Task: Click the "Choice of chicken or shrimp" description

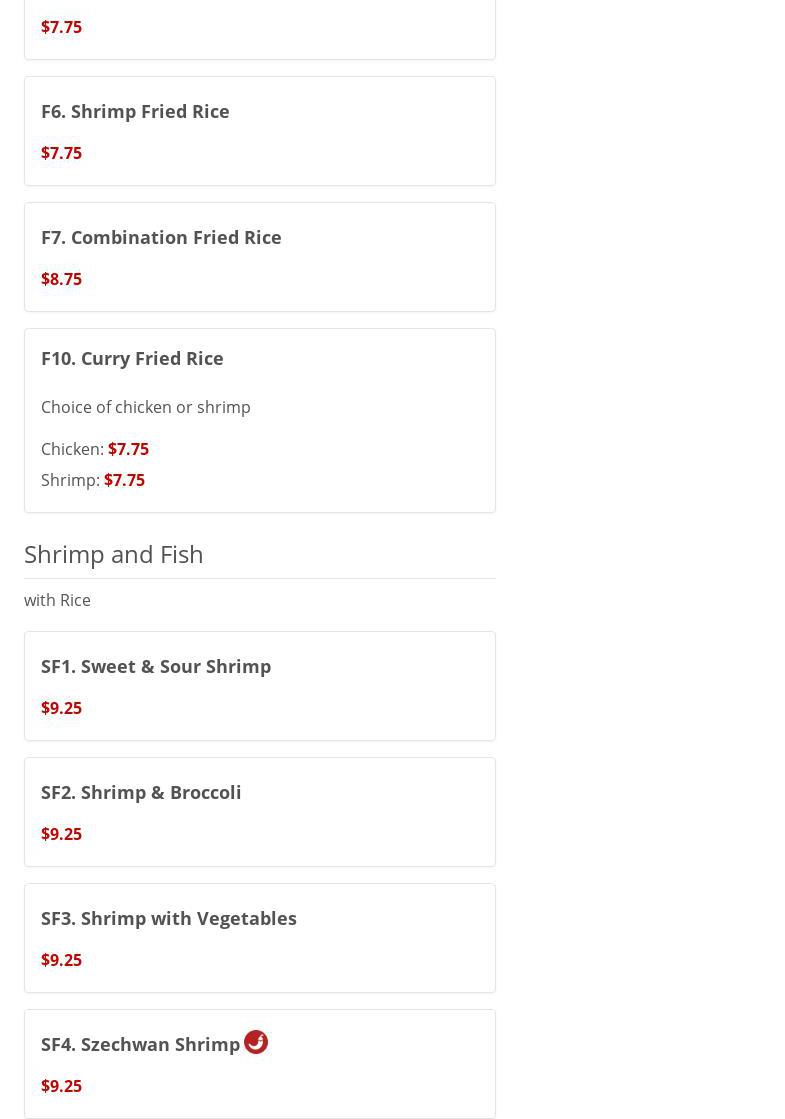Action: (x=146, y=407)
